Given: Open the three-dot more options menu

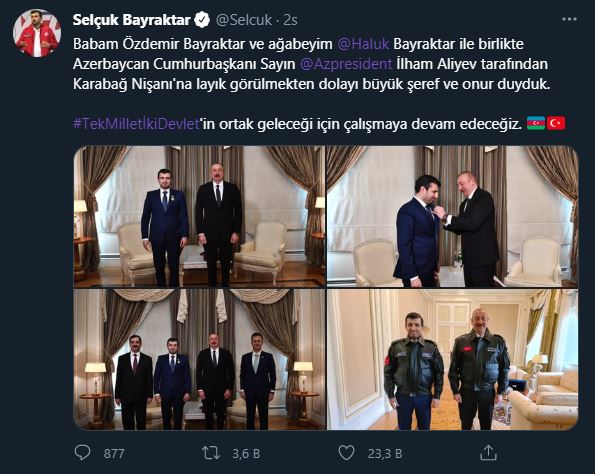Looking at the screenshot, I should click(x=569, y=19).
